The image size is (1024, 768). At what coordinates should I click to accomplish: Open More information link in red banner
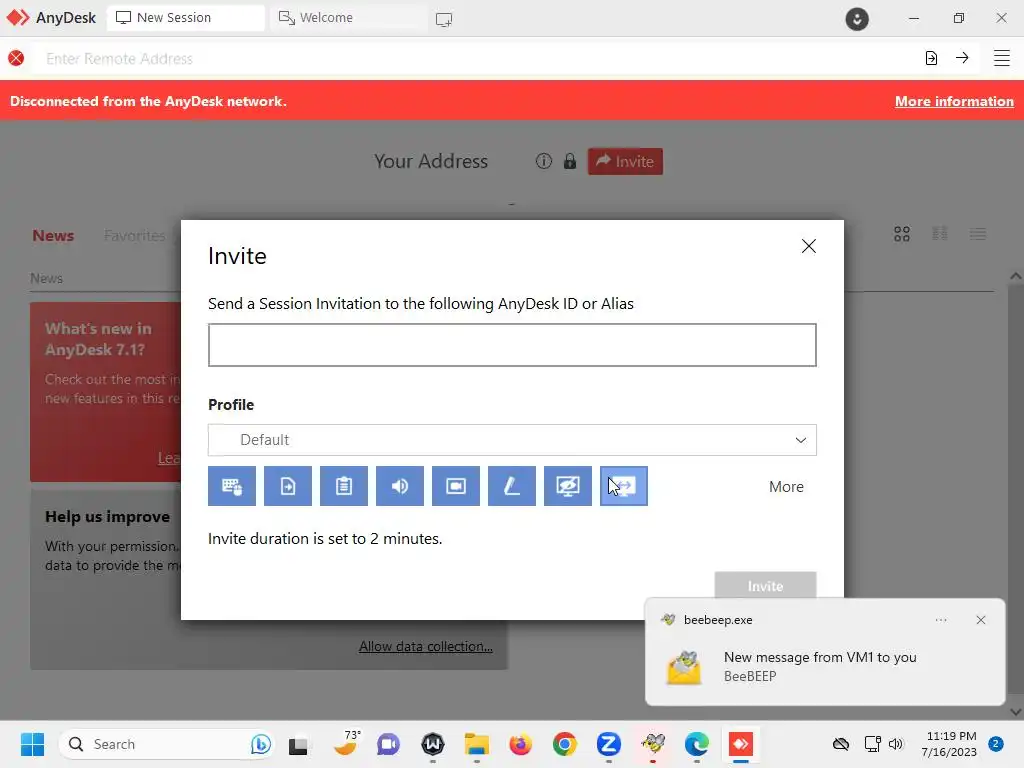[954, 101]
